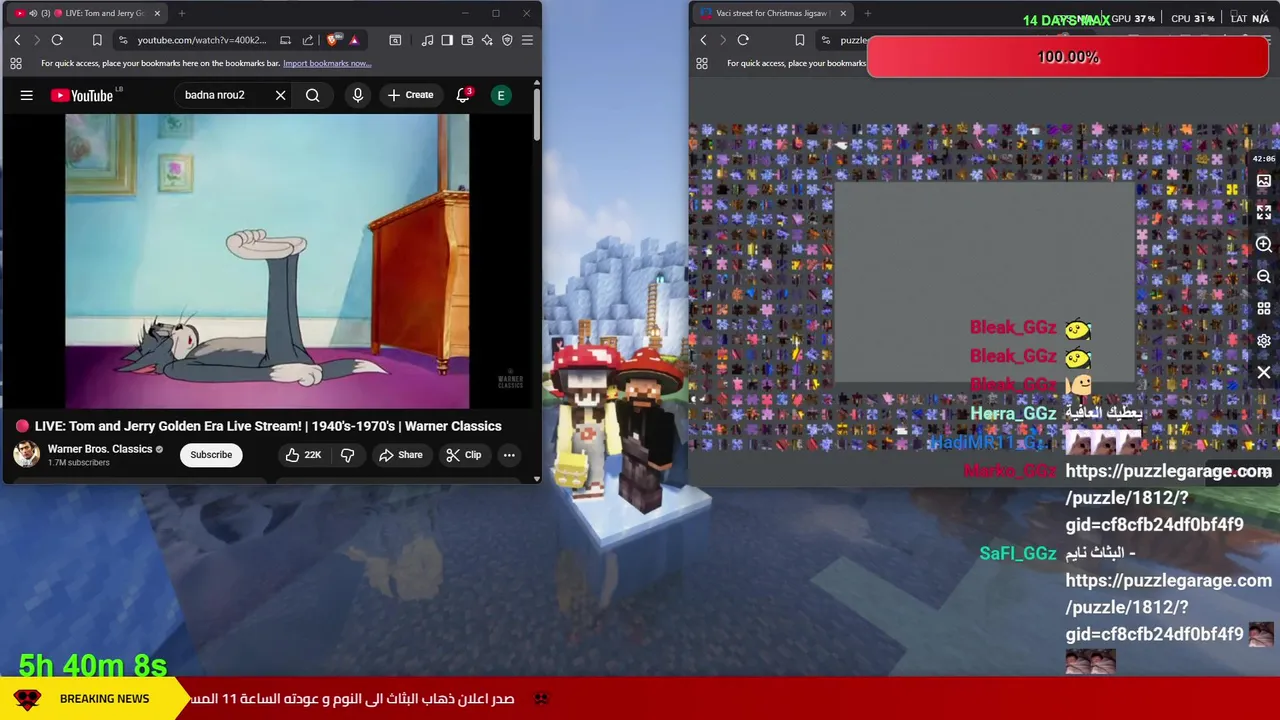Screen dimensions: 1280x720
Task: Open the VPN shield icon
Action: coord(507,40)
